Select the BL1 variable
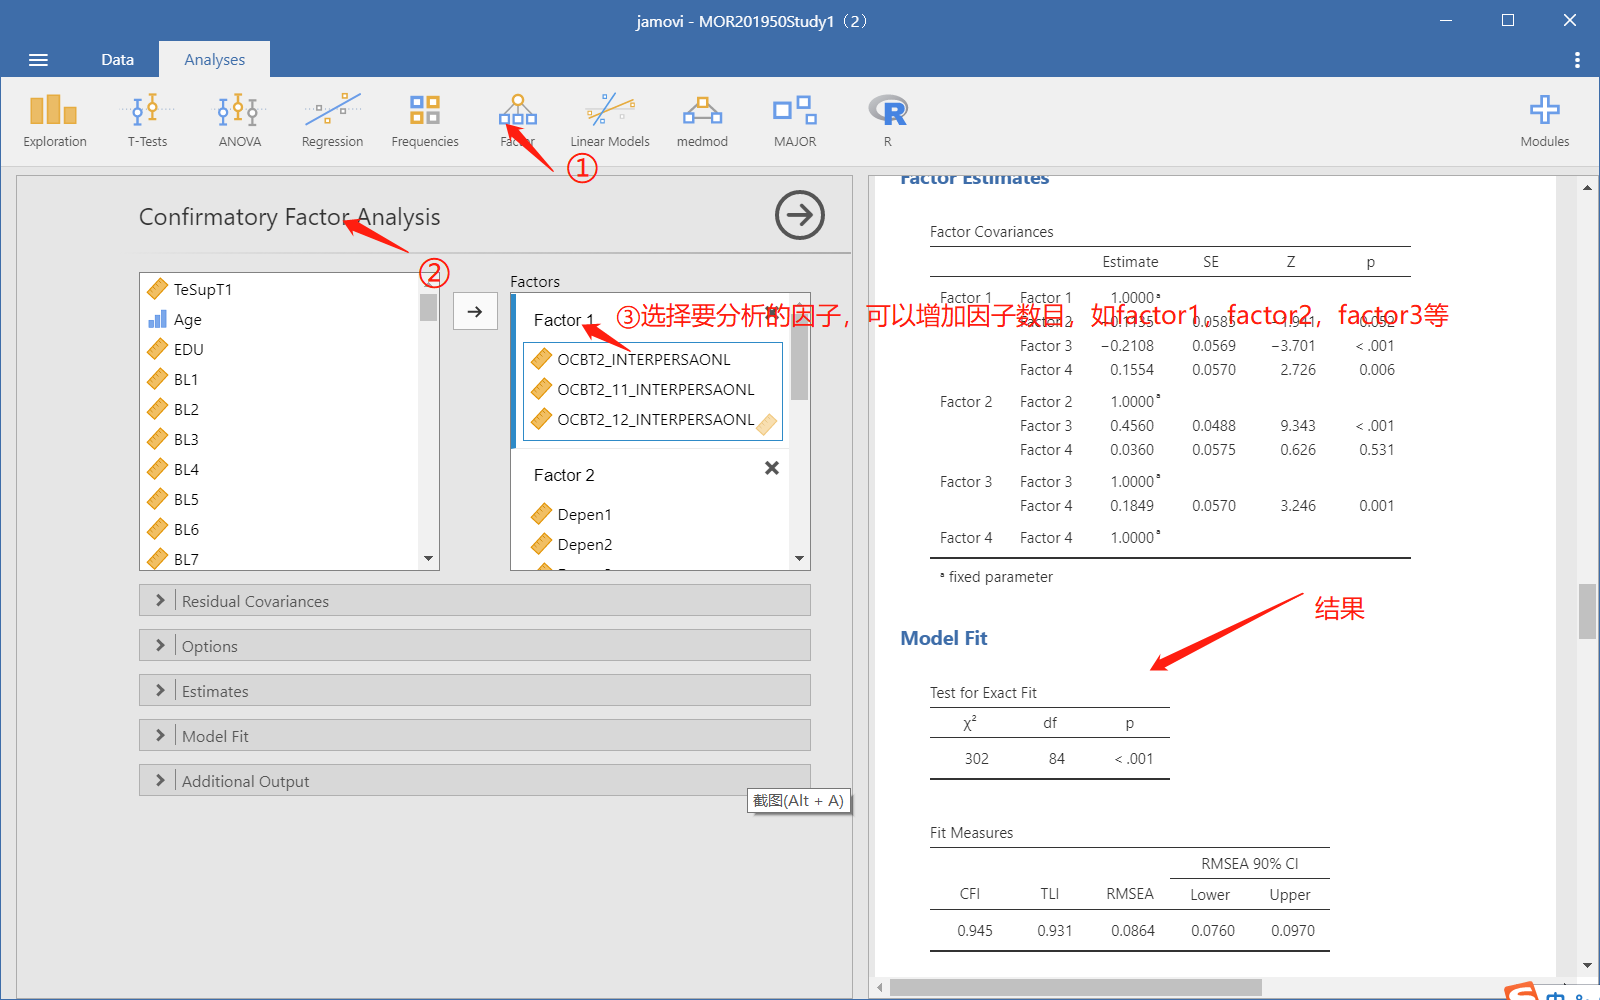1600x1000 pixels. (280, 379)
